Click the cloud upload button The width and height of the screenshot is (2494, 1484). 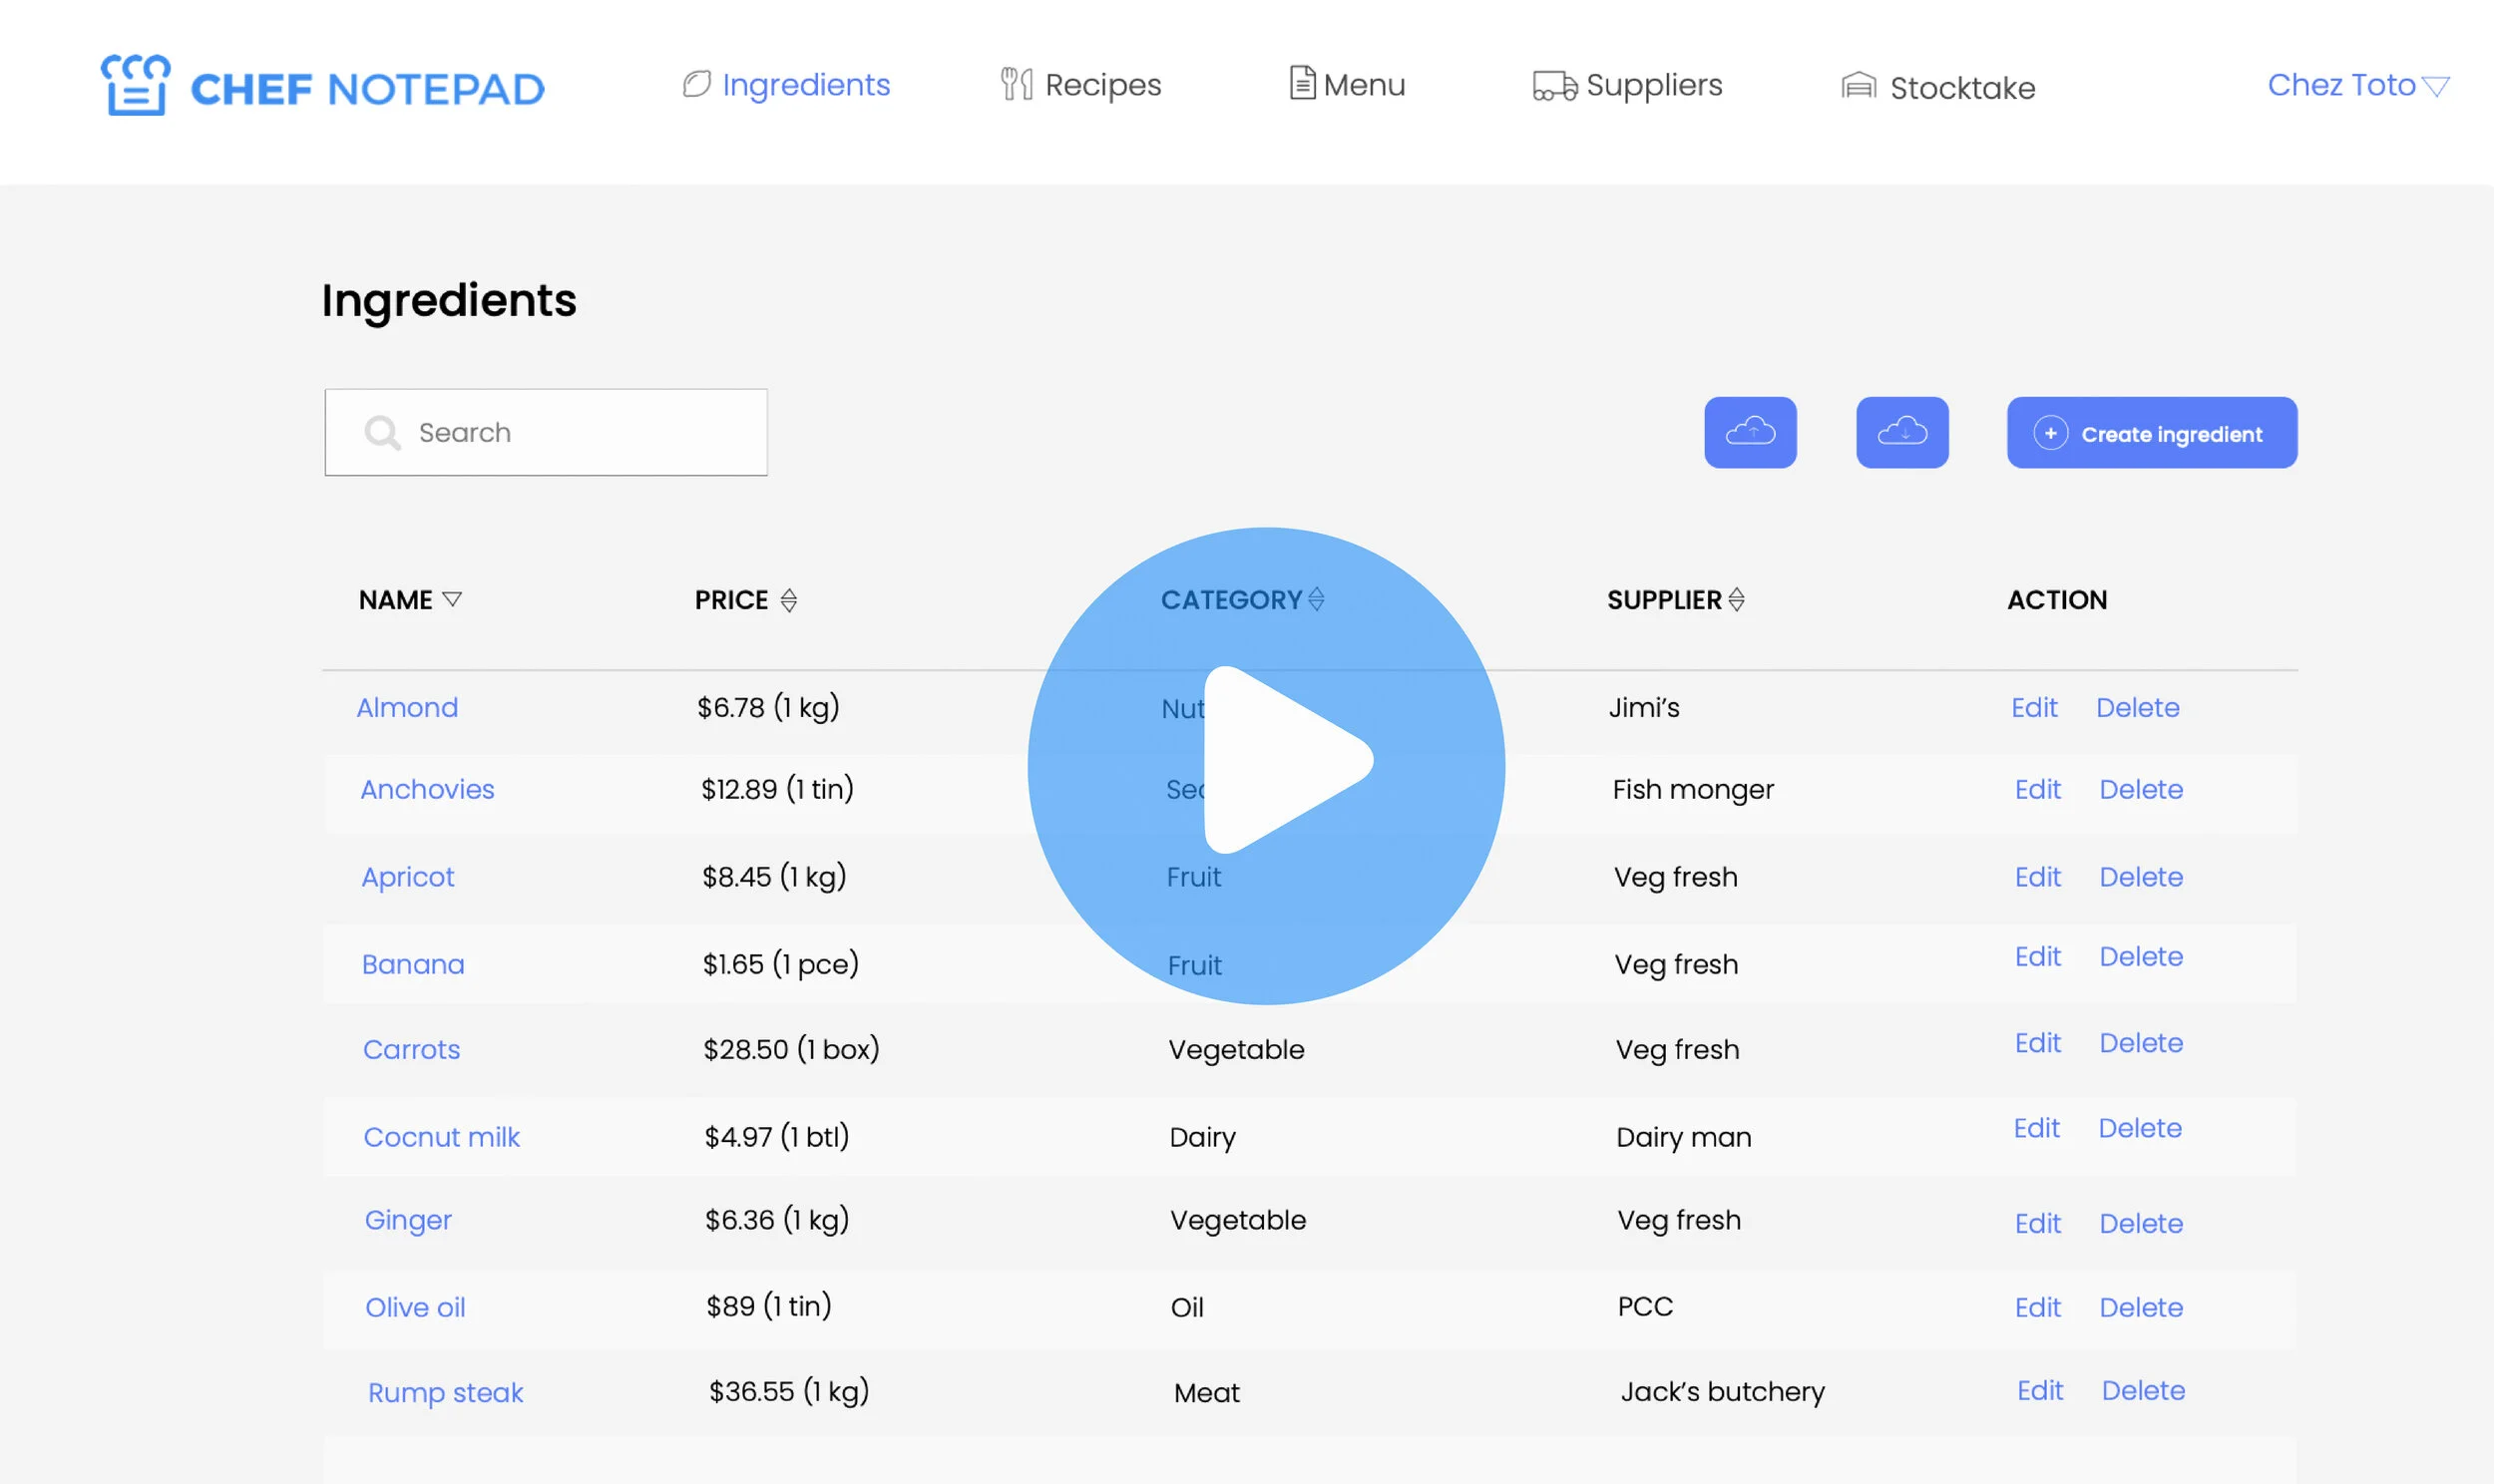click(1749, 432)
